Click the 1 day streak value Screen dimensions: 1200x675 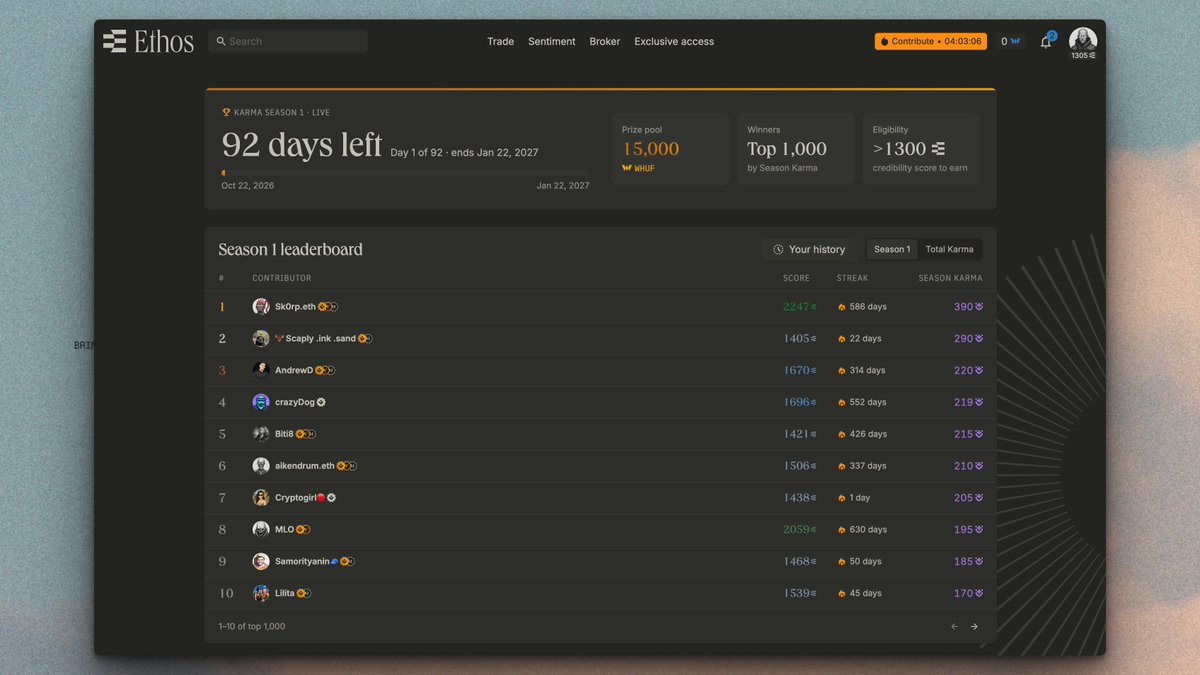pyautogui.click(x=860, y=498)
